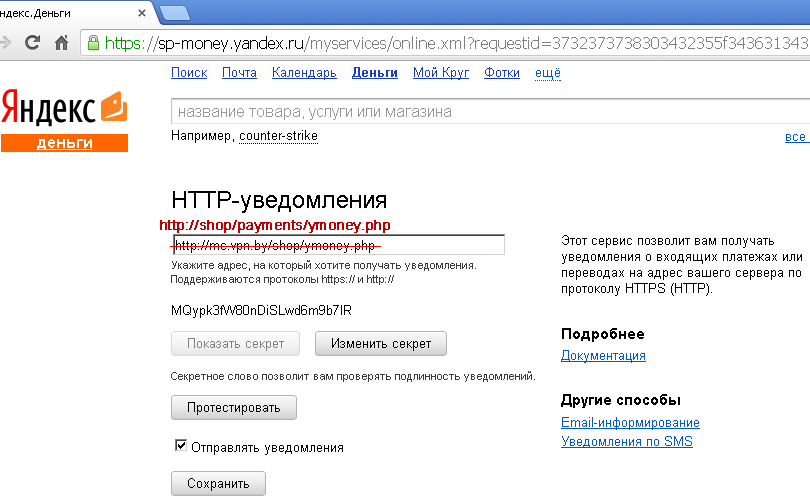The width and height of the screenshot is (810, 499).
Task: Save settings with Сохранить button
Action: (x=218, y=484)
